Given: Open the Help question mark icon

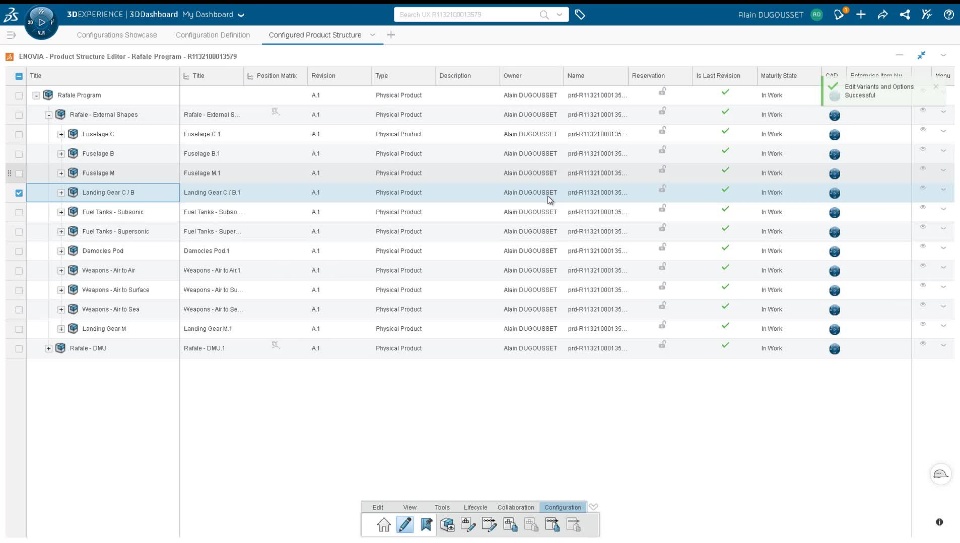Looking at the screenshot, I should point(948,14).
